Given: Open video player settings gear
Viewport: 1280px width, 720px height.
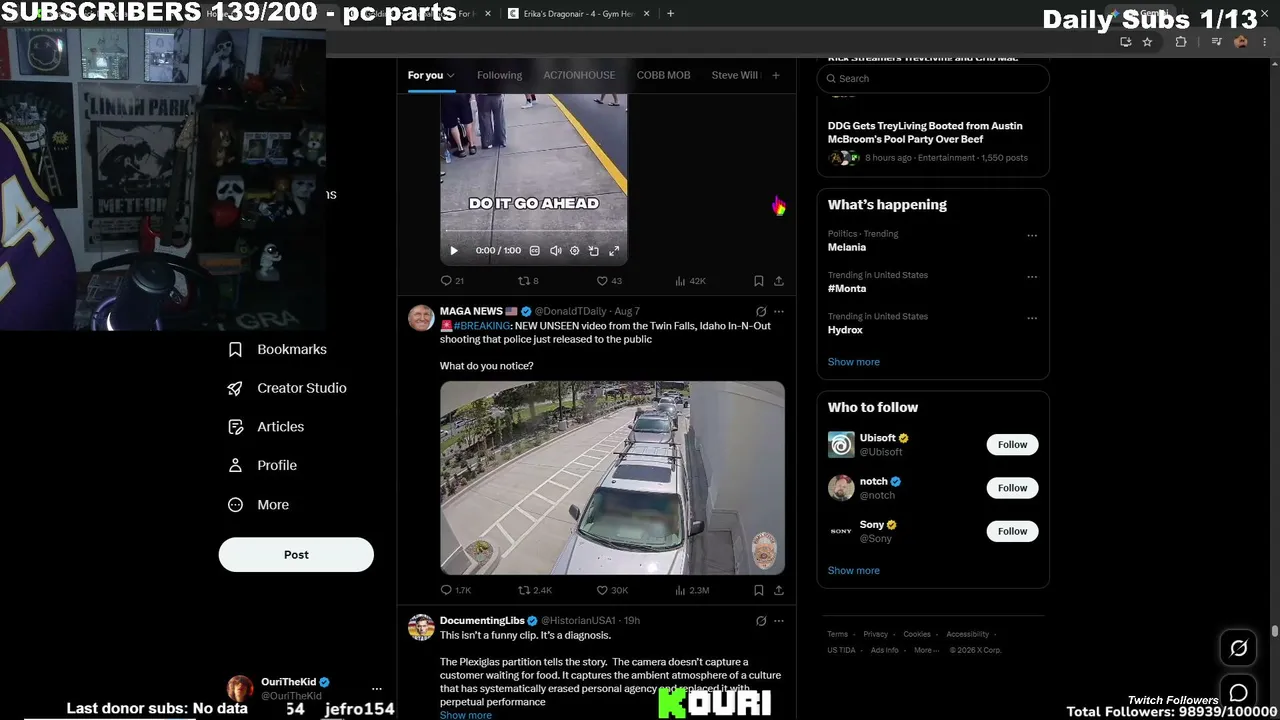Looking at the screenshot, I should pyautogui.click(x=575, y=251).
